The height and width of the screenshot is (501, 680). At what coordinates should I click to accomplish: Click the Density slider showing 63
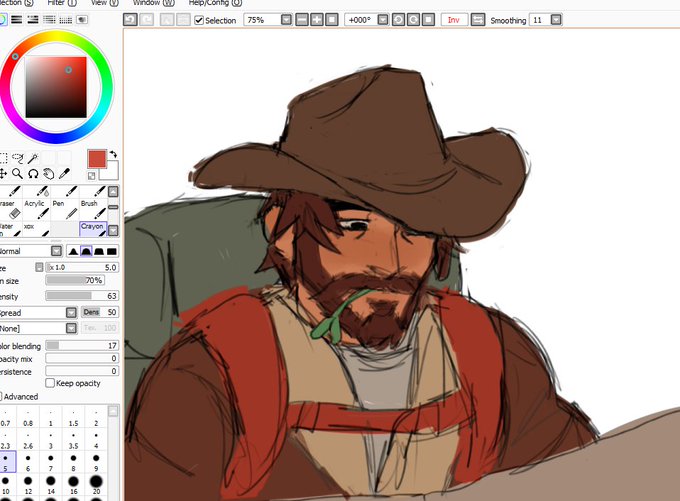82,296
